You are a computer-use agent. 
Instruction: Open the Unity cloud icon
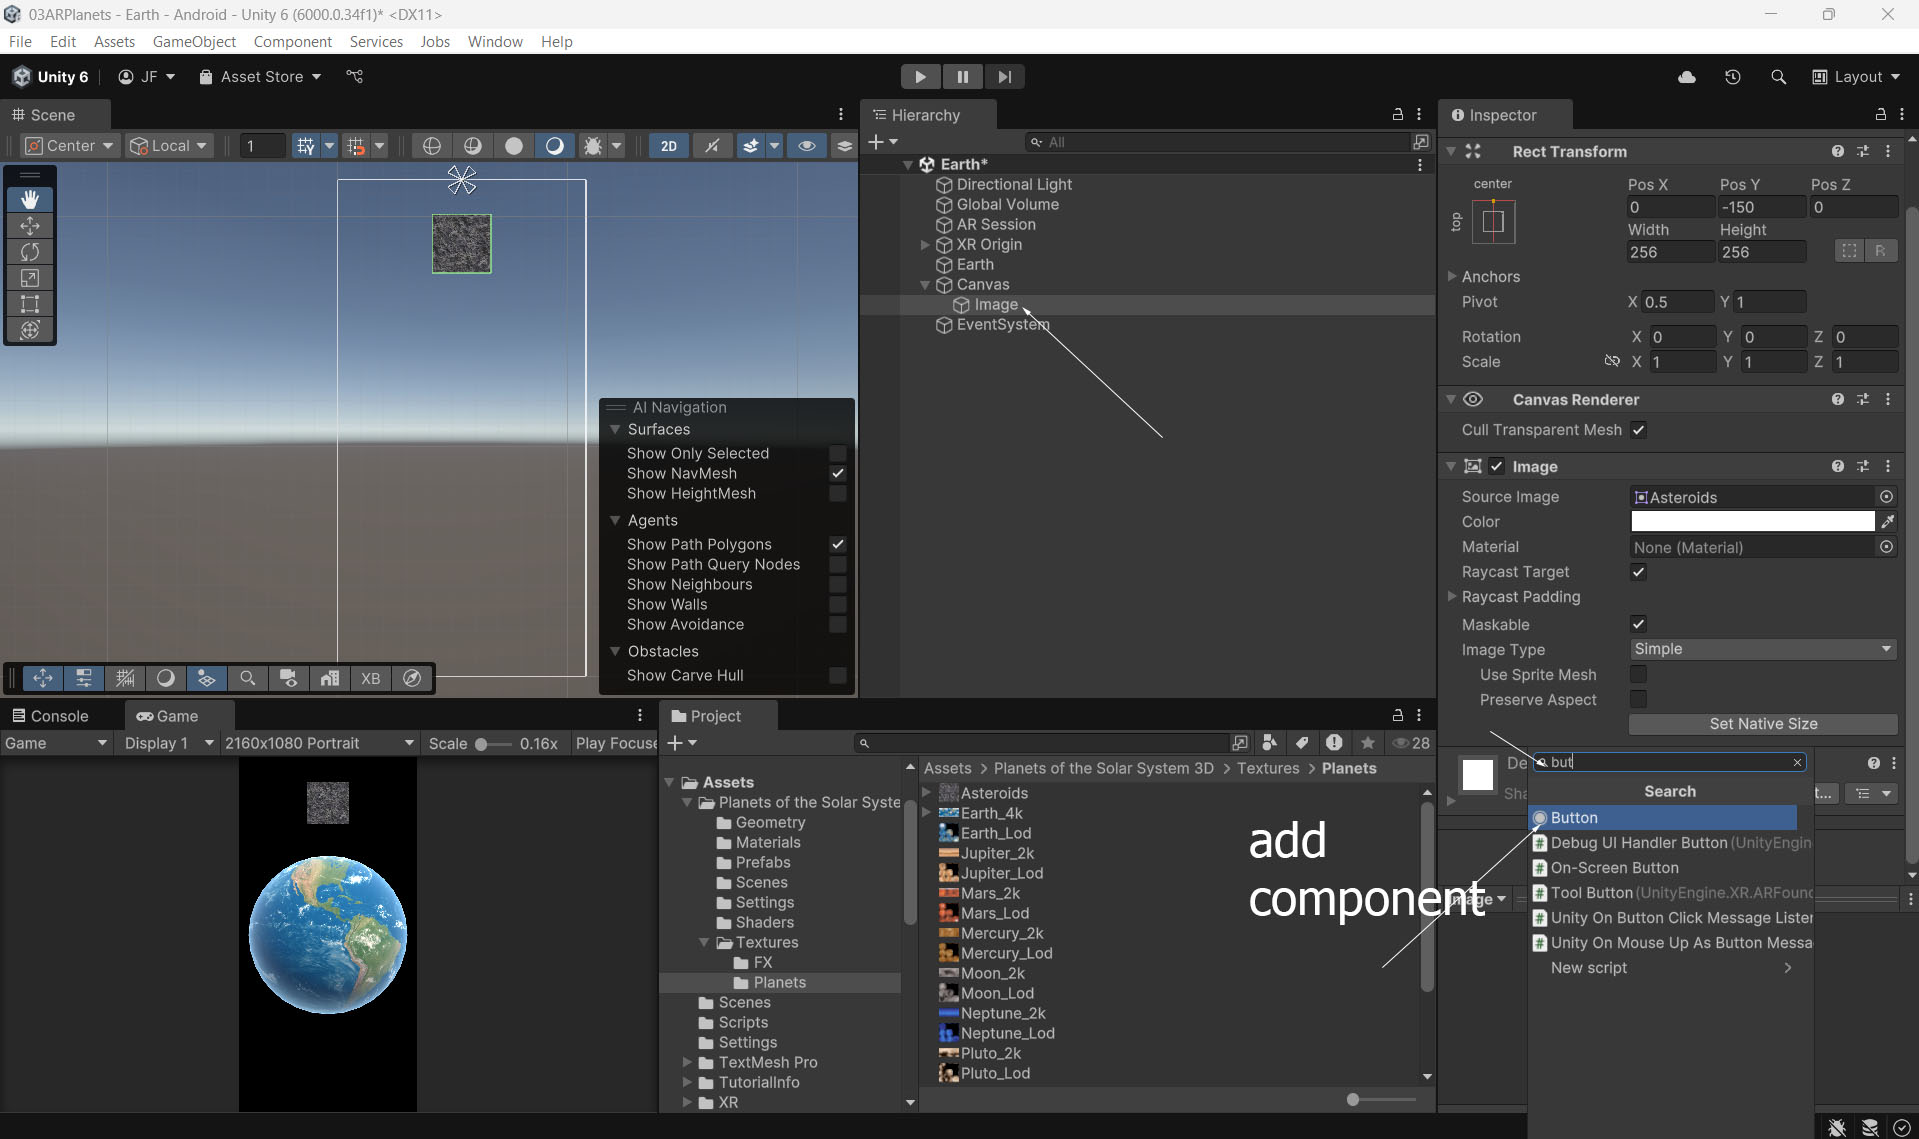click(1686, 77)
